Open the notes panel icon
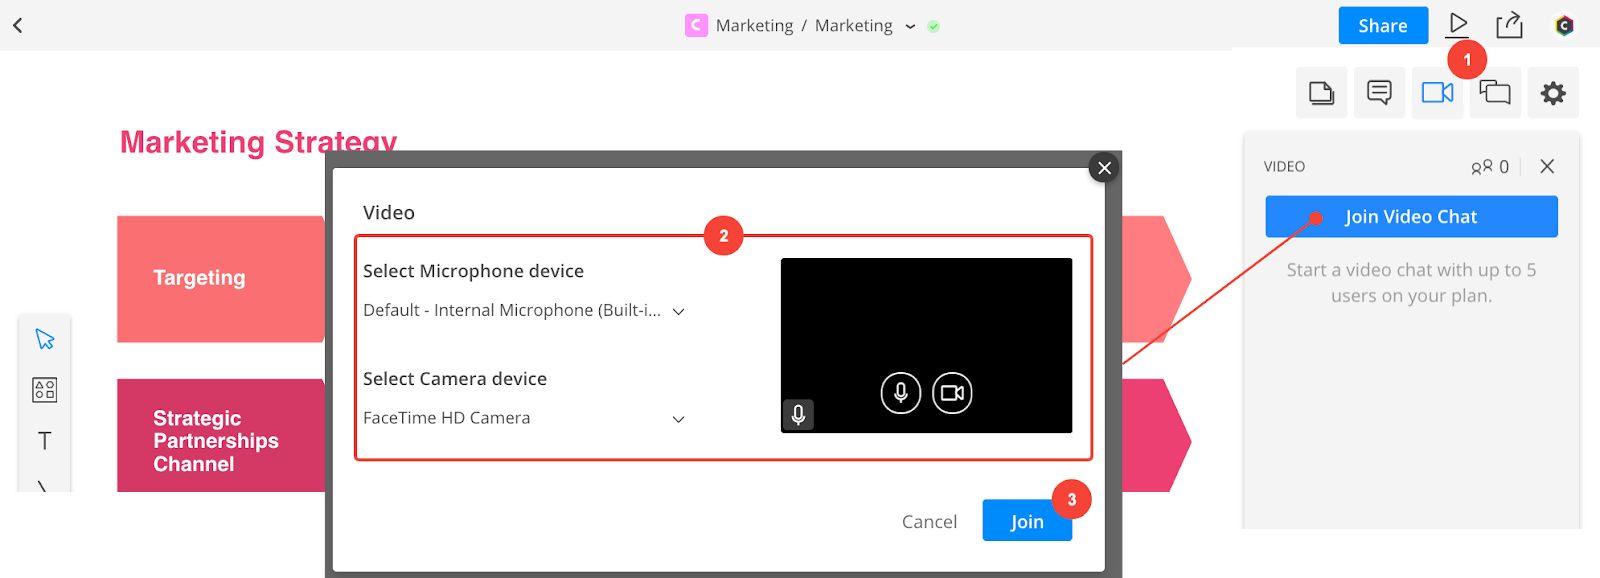 [1321, 93]
